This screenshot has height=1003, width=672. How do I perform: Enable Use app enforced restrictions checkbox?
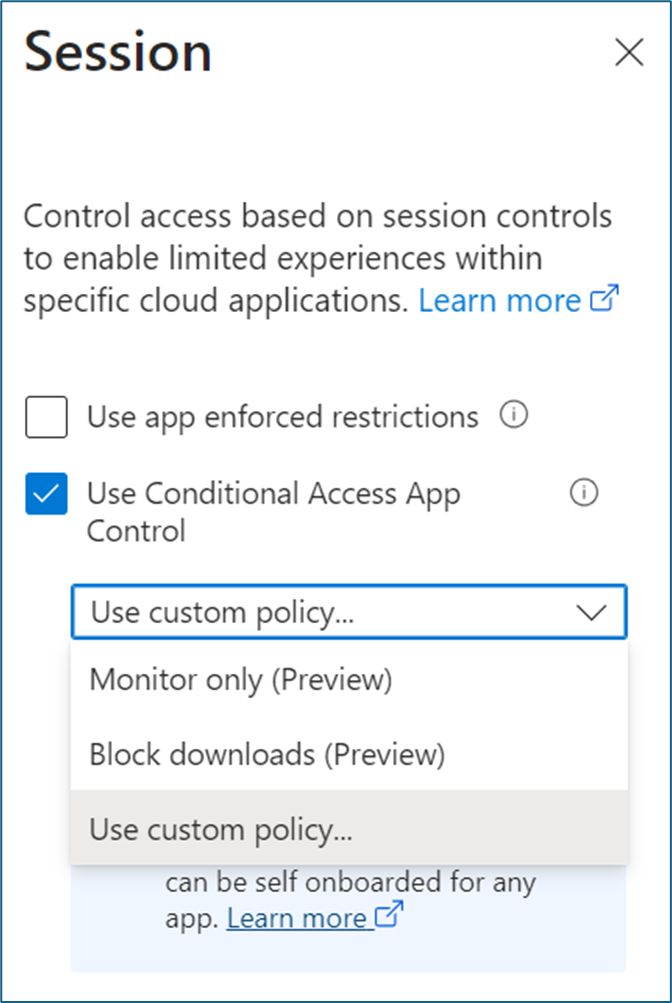(47, 417)
